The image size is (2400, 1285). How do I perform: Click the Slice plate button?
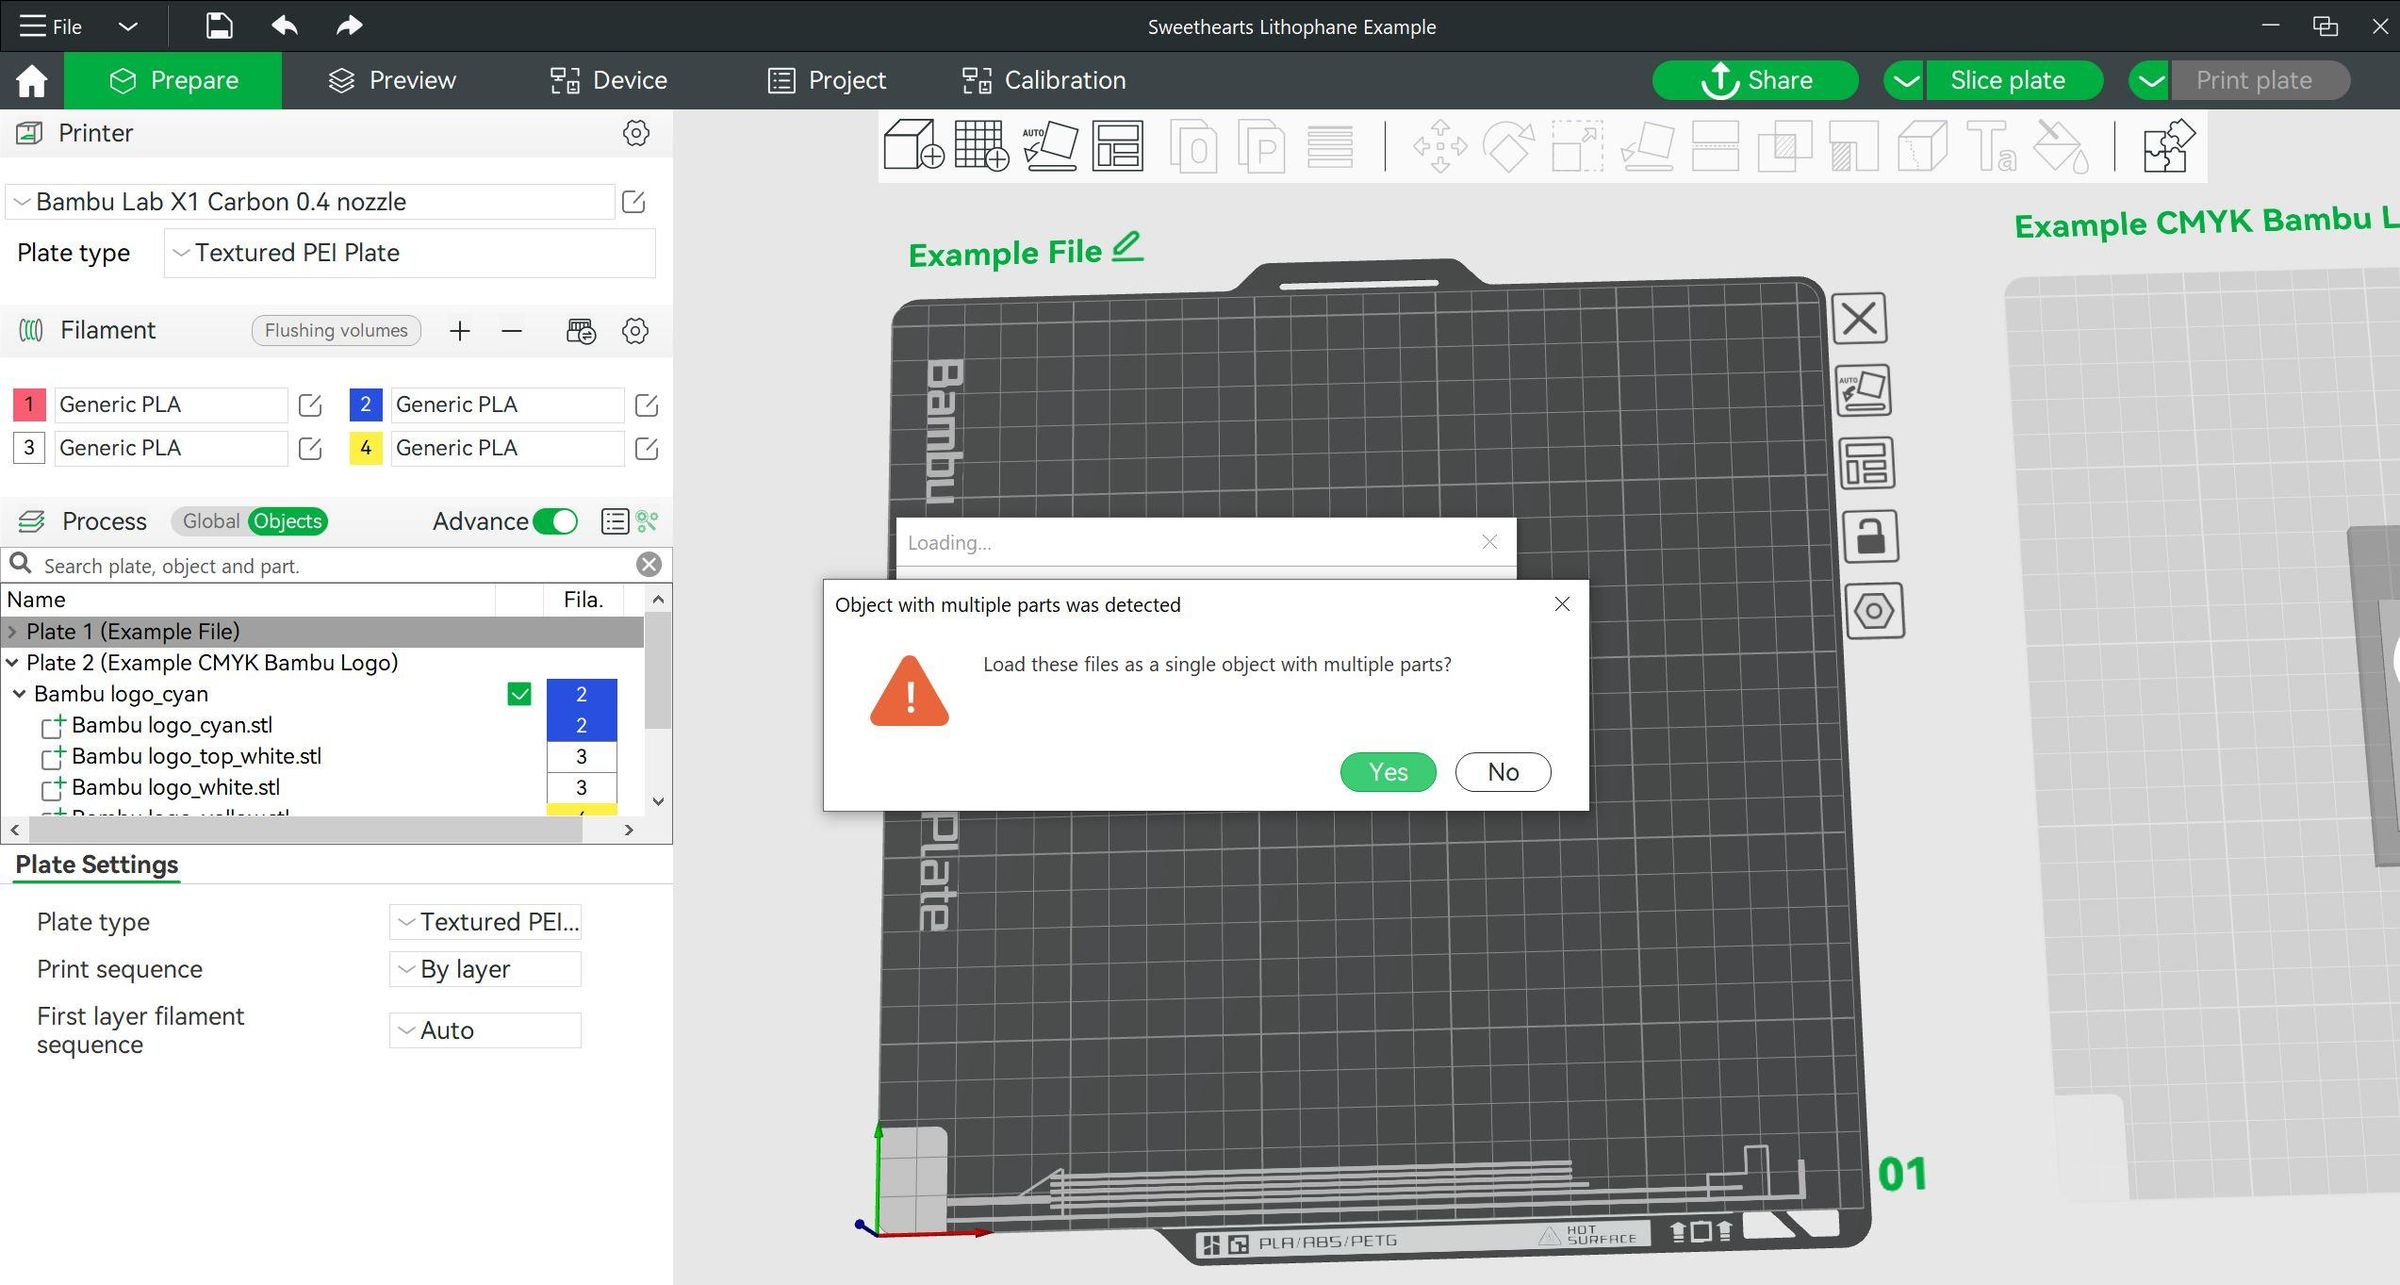[2014, 80]
